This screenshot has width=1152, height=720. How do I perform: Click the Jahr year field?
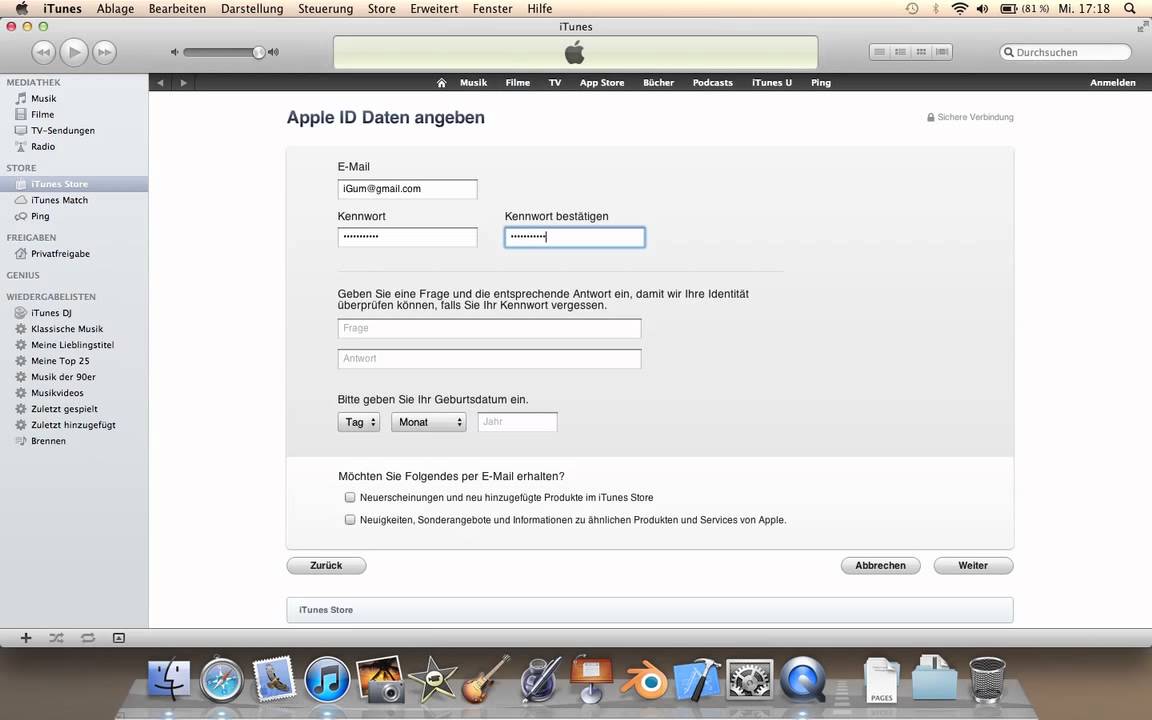coord(517,422)
